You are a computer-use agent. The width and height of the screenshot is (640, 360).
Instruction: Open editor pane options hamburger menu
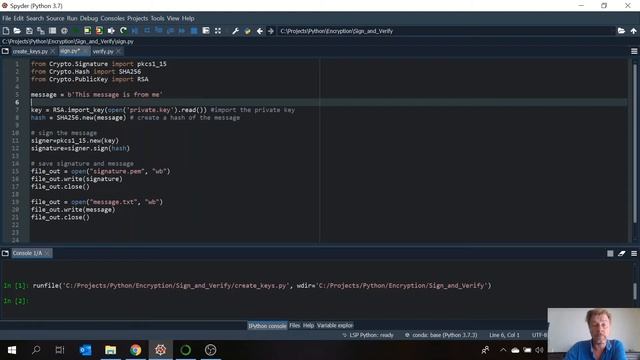point(634,51)
